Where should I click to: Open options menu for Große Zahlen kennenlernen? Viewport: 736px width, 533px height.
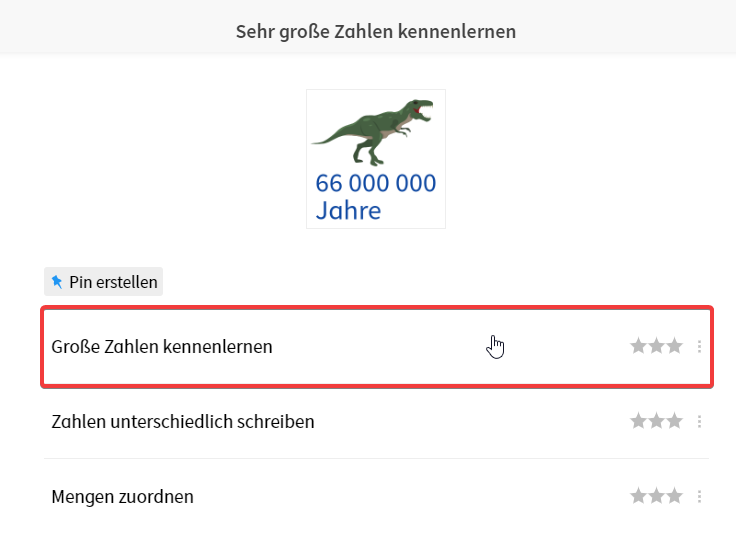[699, 346]
